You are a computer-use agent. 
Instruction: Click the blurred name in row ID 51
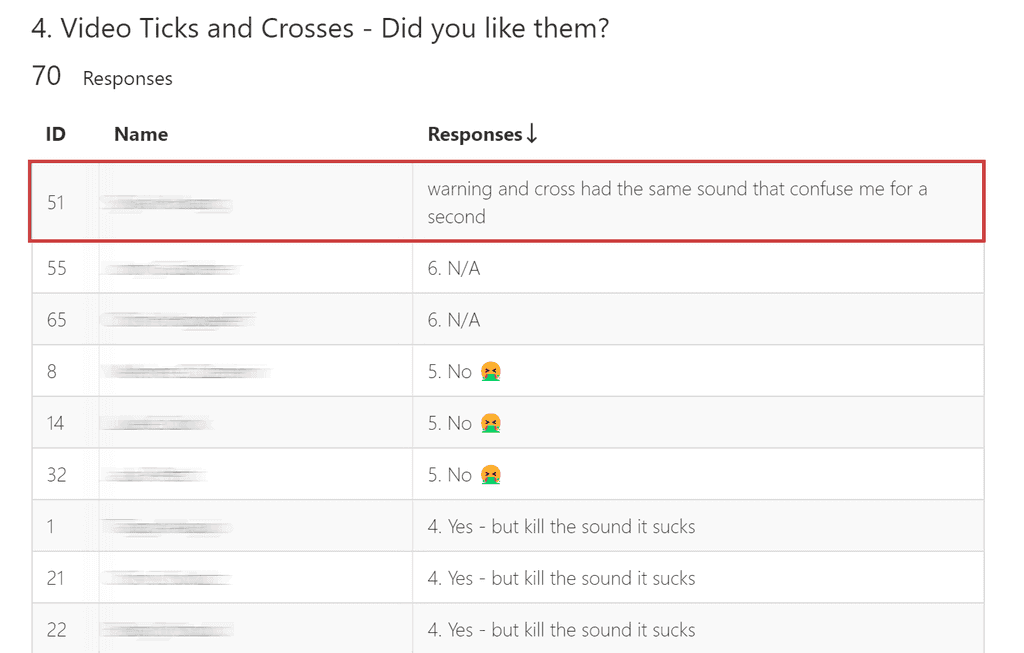[x=168, y=204]
